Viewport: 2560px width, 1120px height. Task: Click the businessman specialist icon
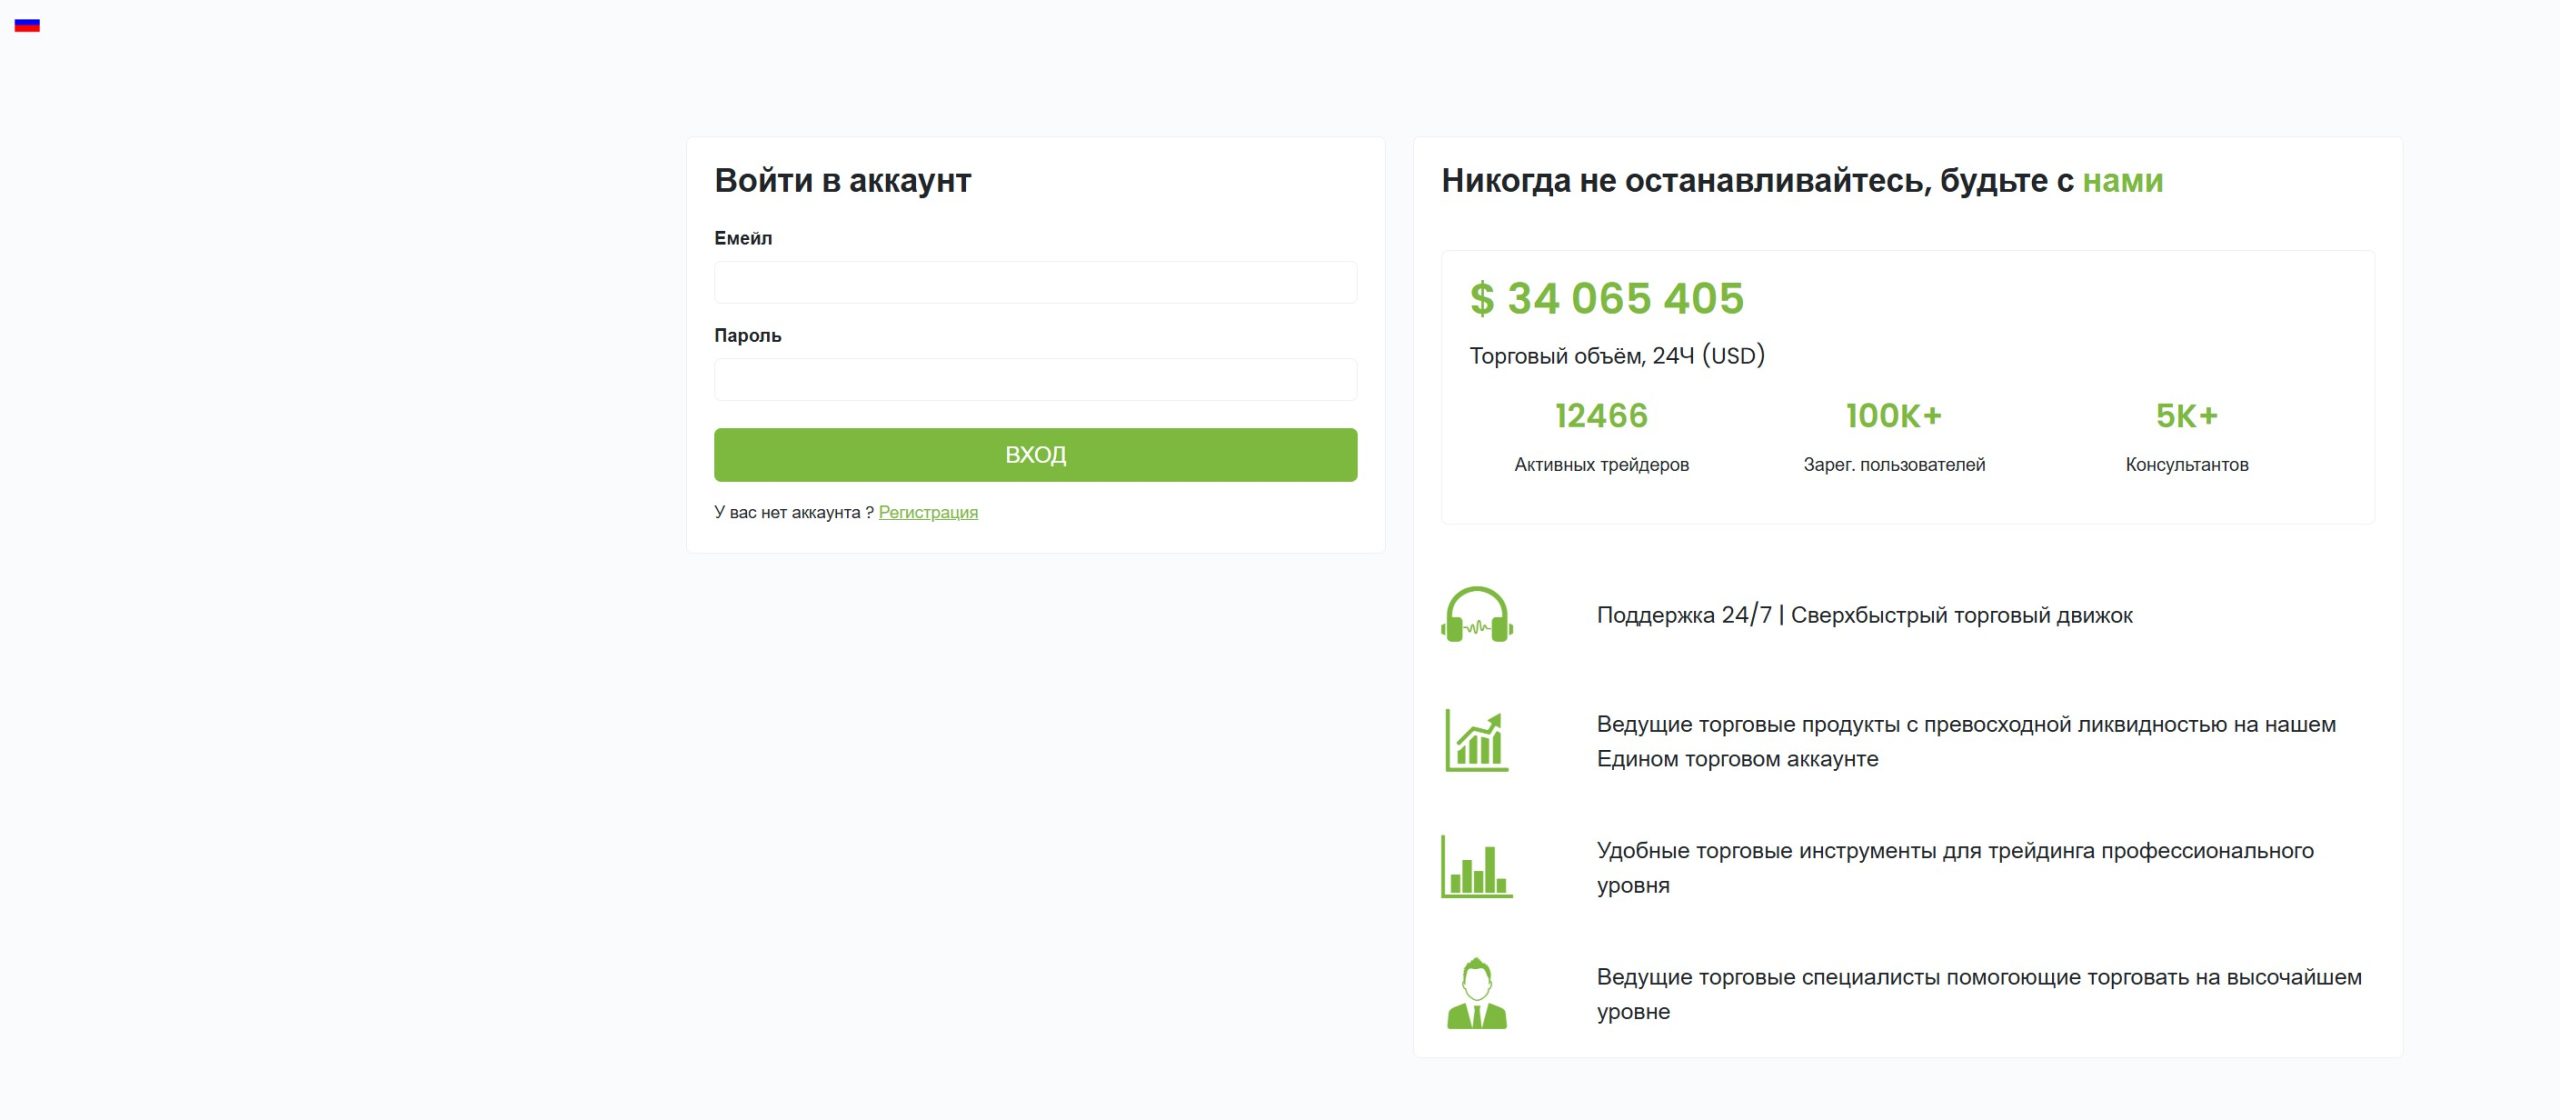1476,993
